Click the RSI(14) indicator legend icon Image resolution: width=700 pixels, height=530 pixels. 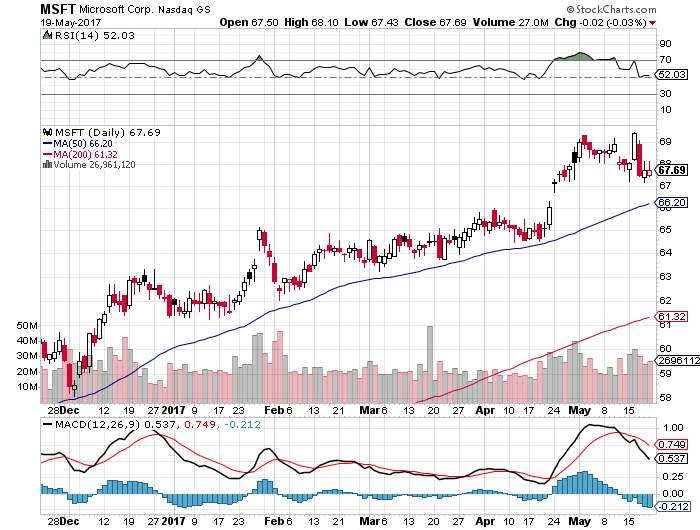(46, 35)
